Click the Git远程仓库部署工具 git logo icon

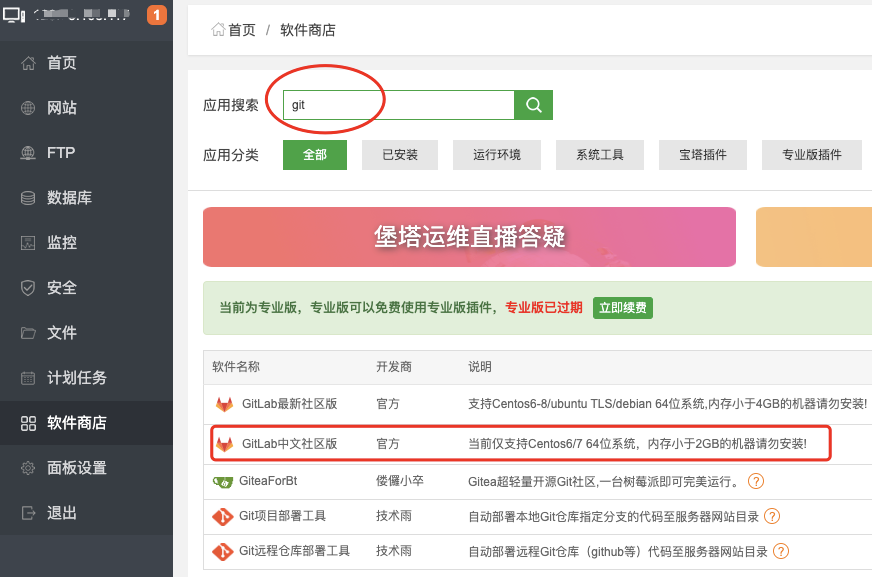(222, 551)
